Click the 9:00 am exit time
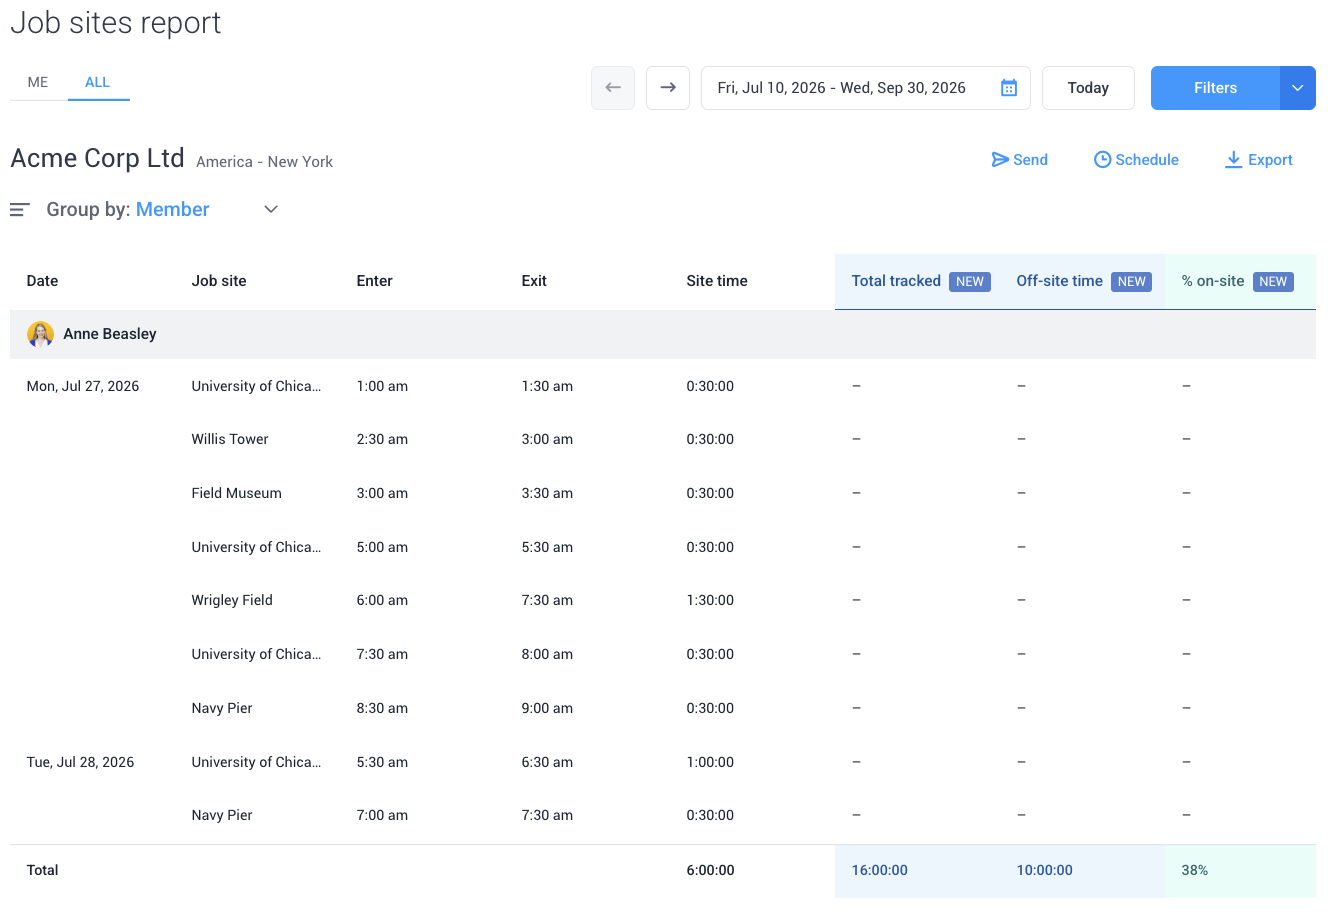 547,708
